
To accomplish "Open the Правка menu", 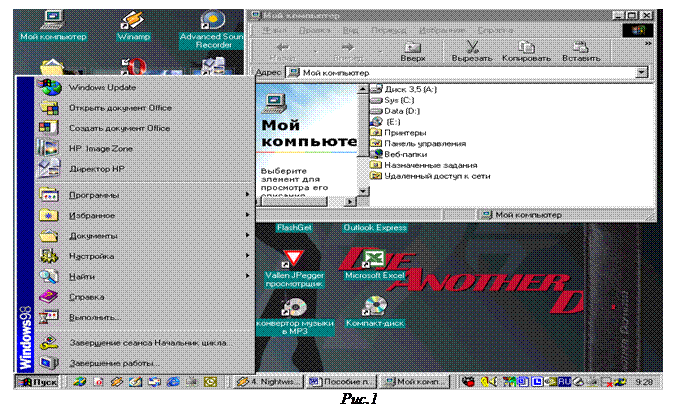I will (315, 30).
